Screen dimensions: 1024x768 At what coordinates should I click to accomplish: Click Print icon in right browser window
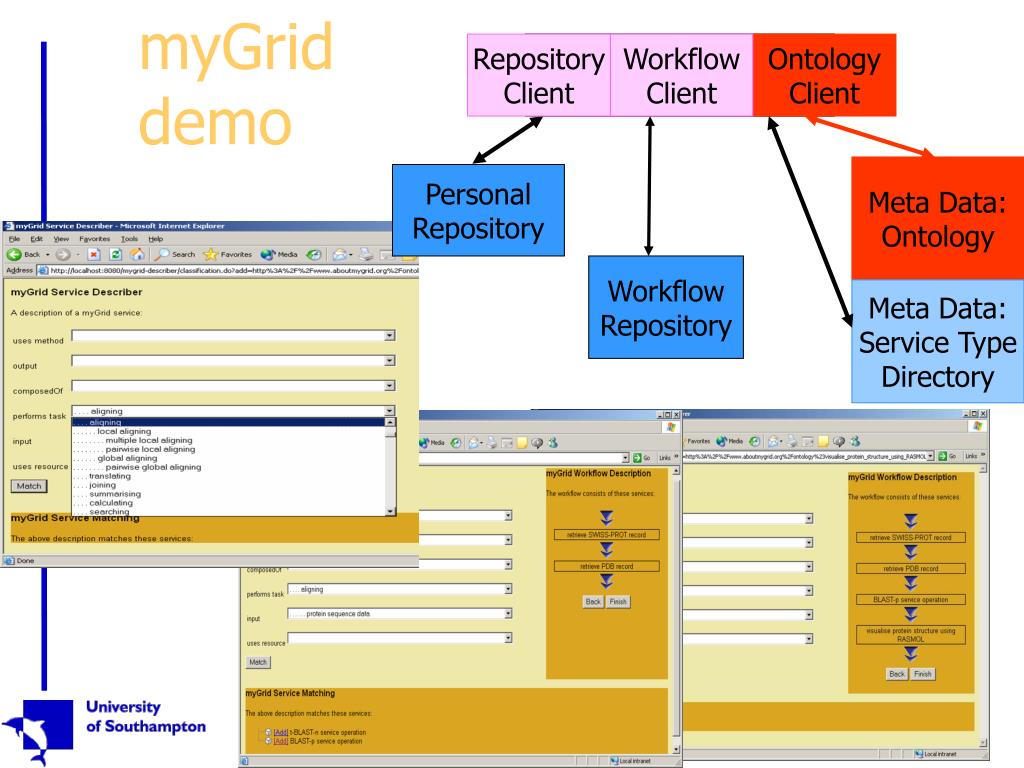pos(792,441)
